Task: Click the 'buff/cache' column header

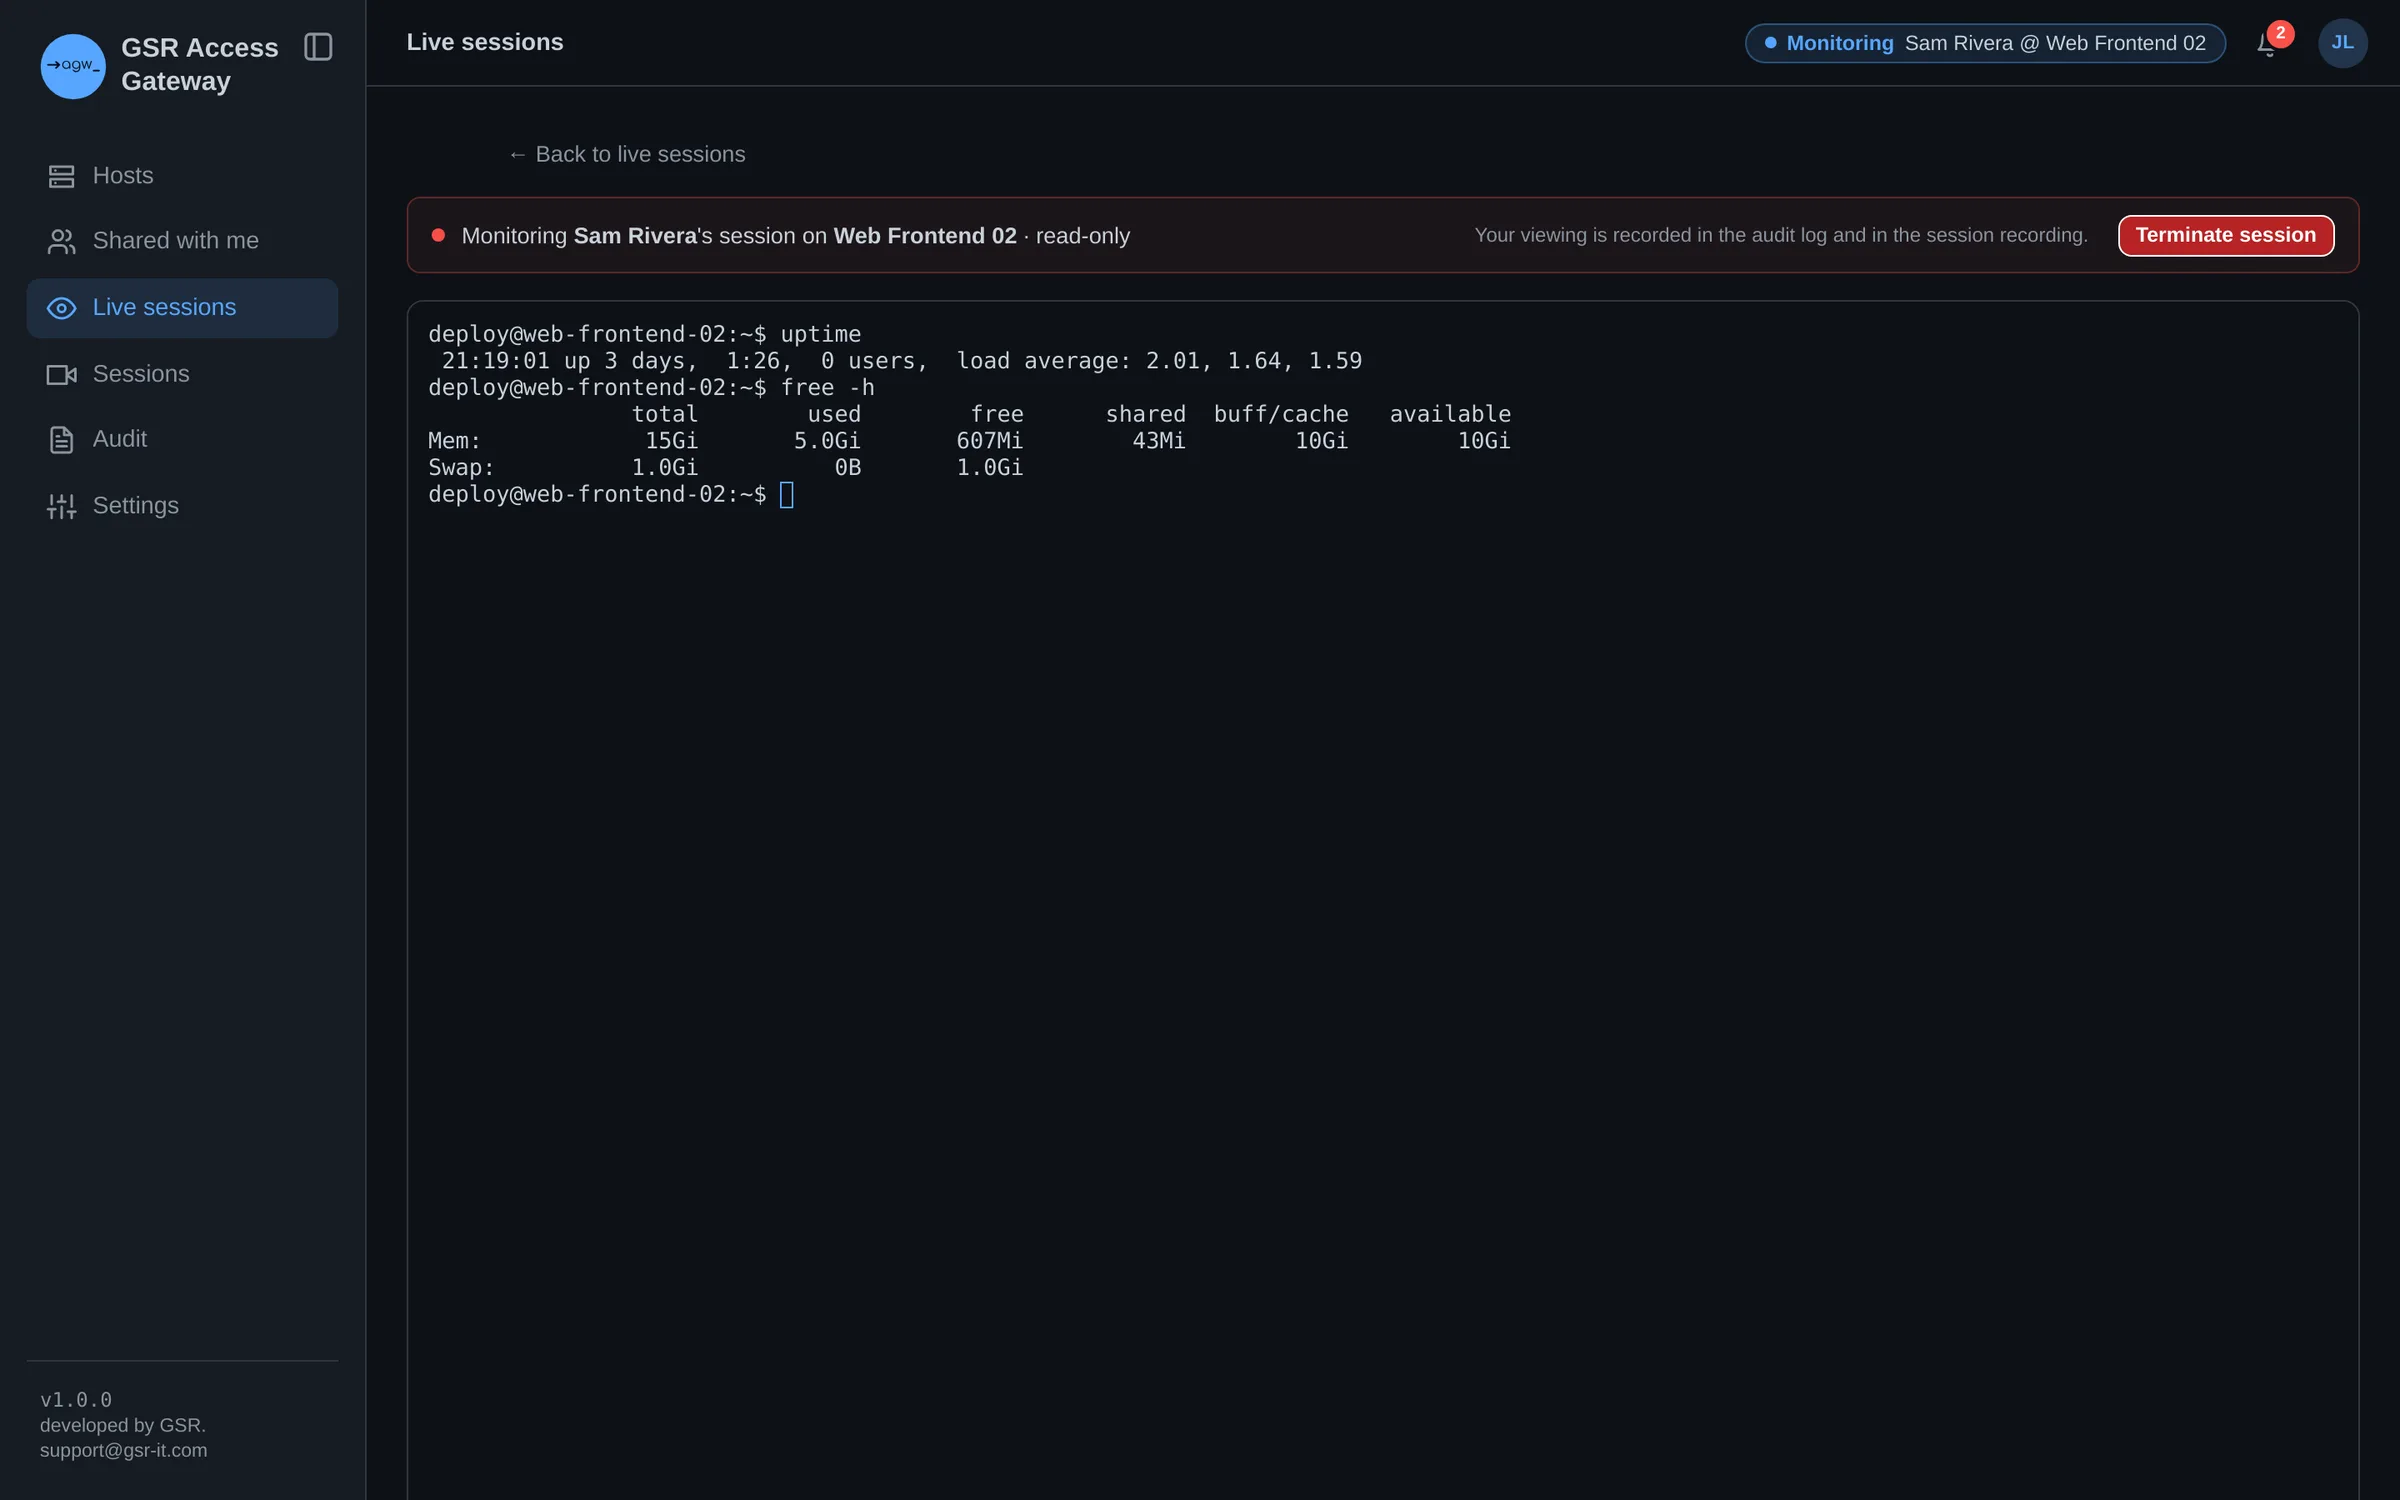Action: click(x=1281, y=414)
